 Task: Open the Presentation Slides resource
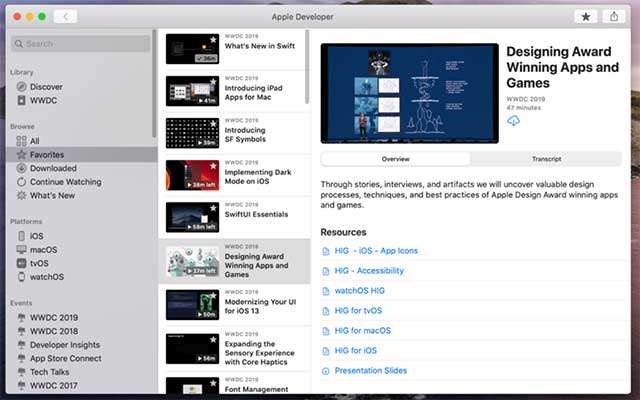371,370
